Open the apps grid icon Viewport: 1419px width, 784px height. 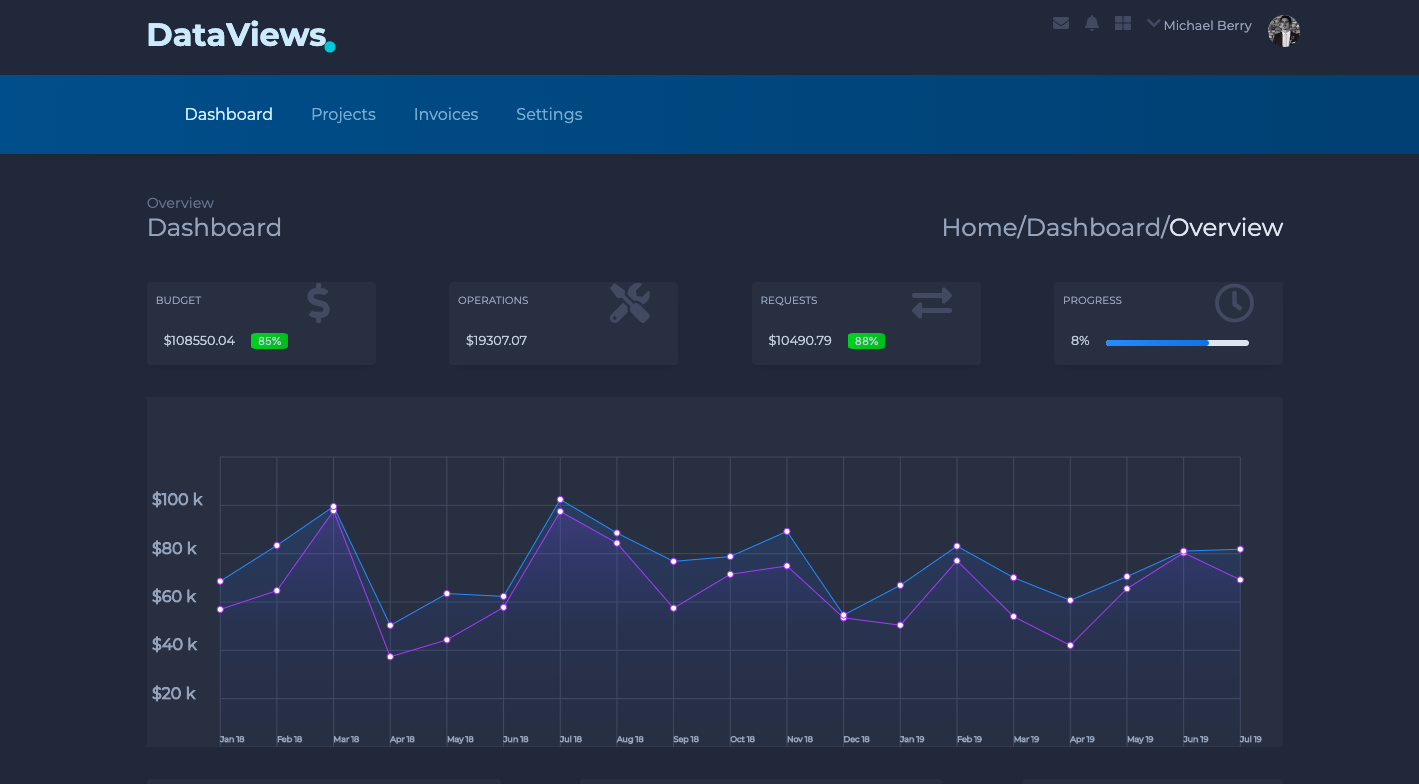pyautogui.click(x=1122, y=22)
